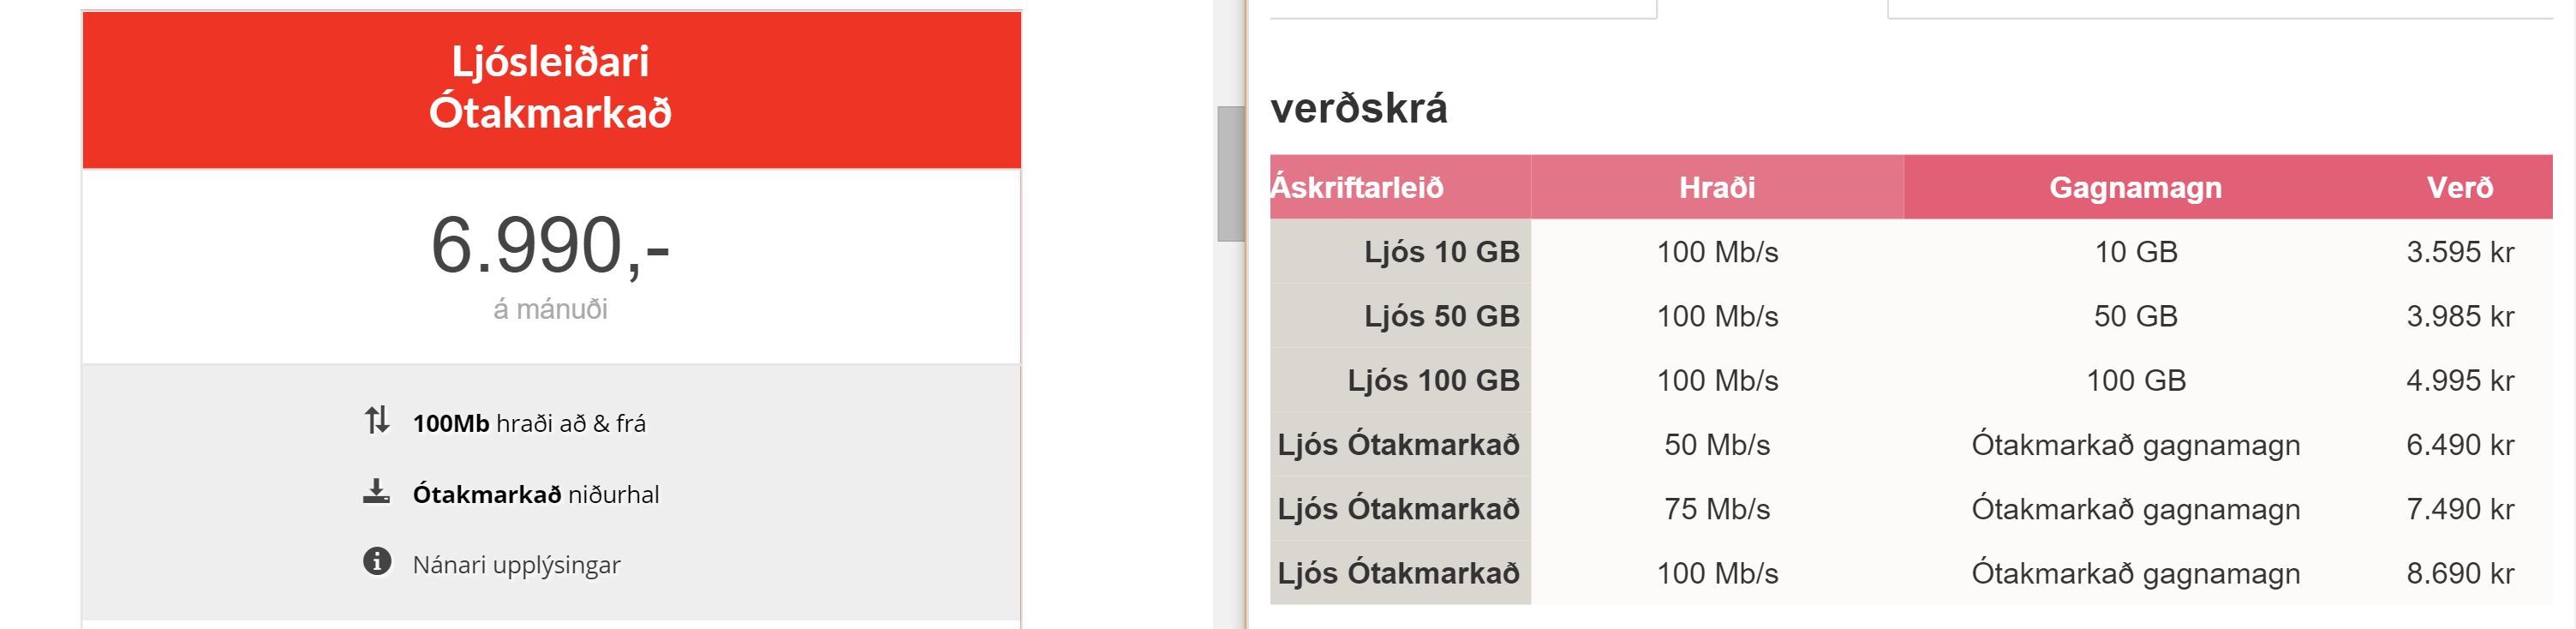Click the 7.490 kr price cell

[x=2459, y=509]
